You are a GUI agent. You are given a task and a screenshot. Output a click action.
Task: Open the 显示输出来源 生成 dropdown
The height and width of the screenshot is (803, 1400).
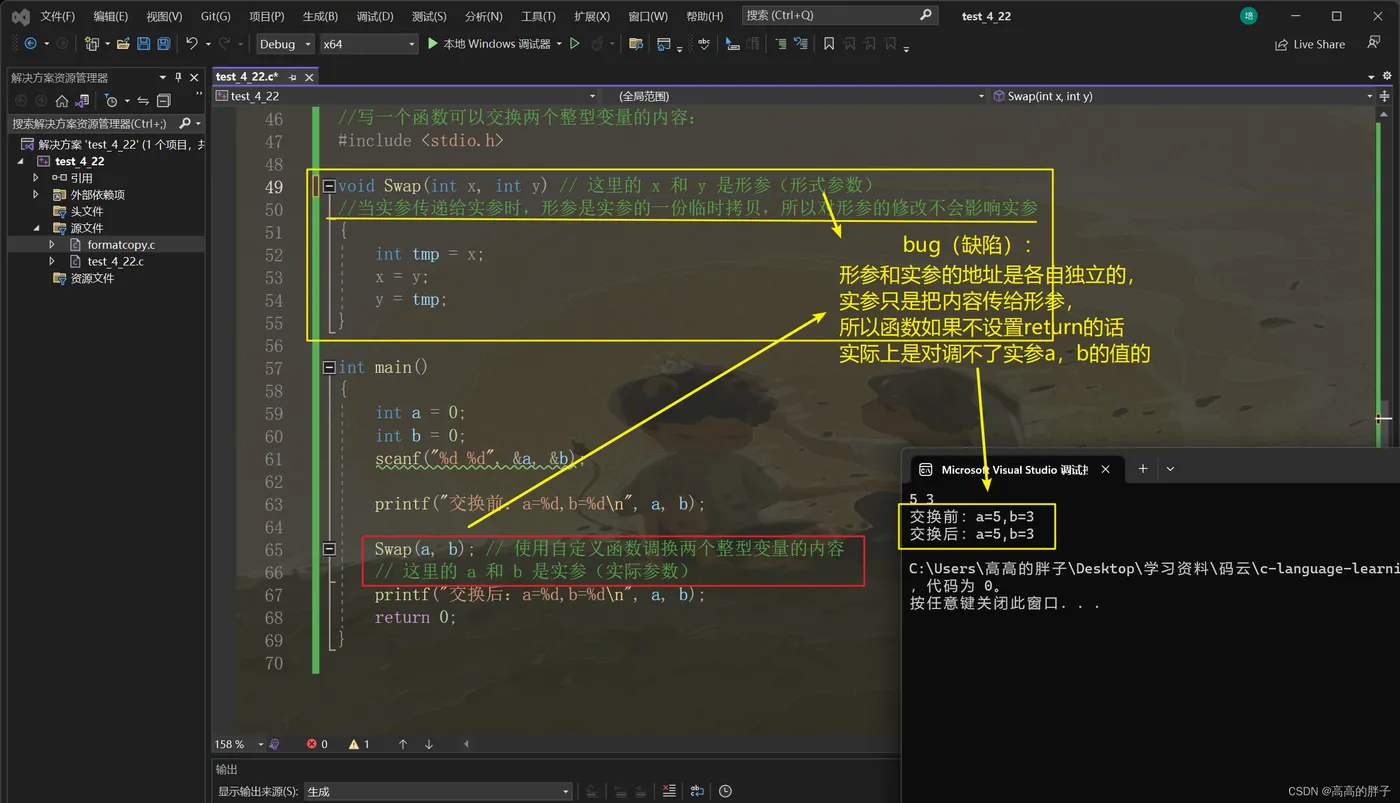tap(438, 791)
